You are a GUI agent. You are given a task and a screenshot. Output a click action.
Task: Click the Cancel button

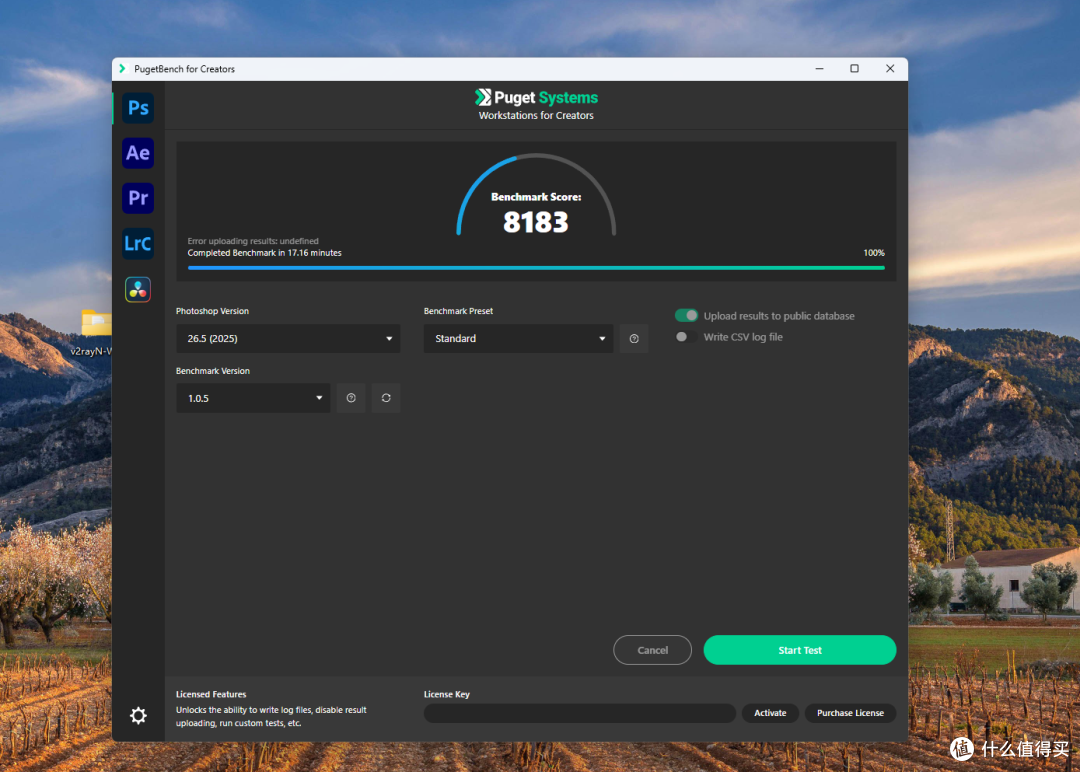coord(652,650)
